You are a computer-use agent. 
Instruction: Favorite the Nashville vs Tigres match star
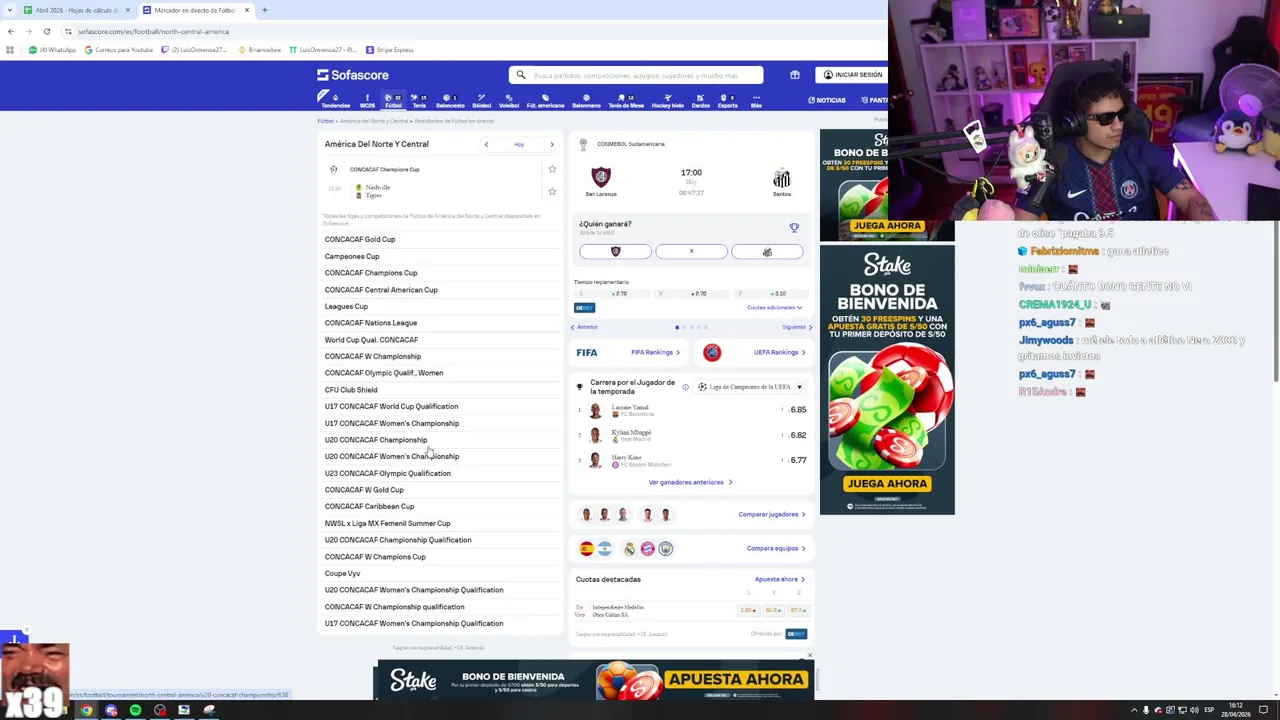click(552, 191)
